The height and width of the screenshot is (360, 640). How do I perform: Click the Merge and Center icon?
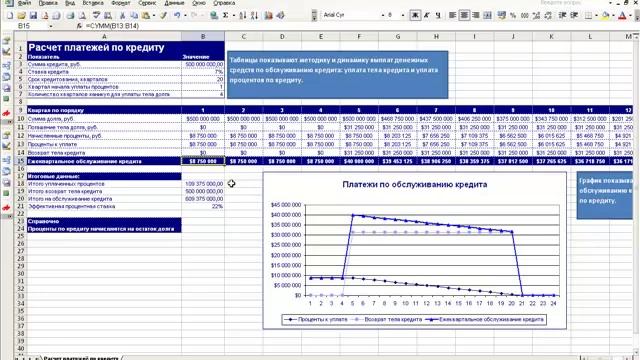(487, 16)
